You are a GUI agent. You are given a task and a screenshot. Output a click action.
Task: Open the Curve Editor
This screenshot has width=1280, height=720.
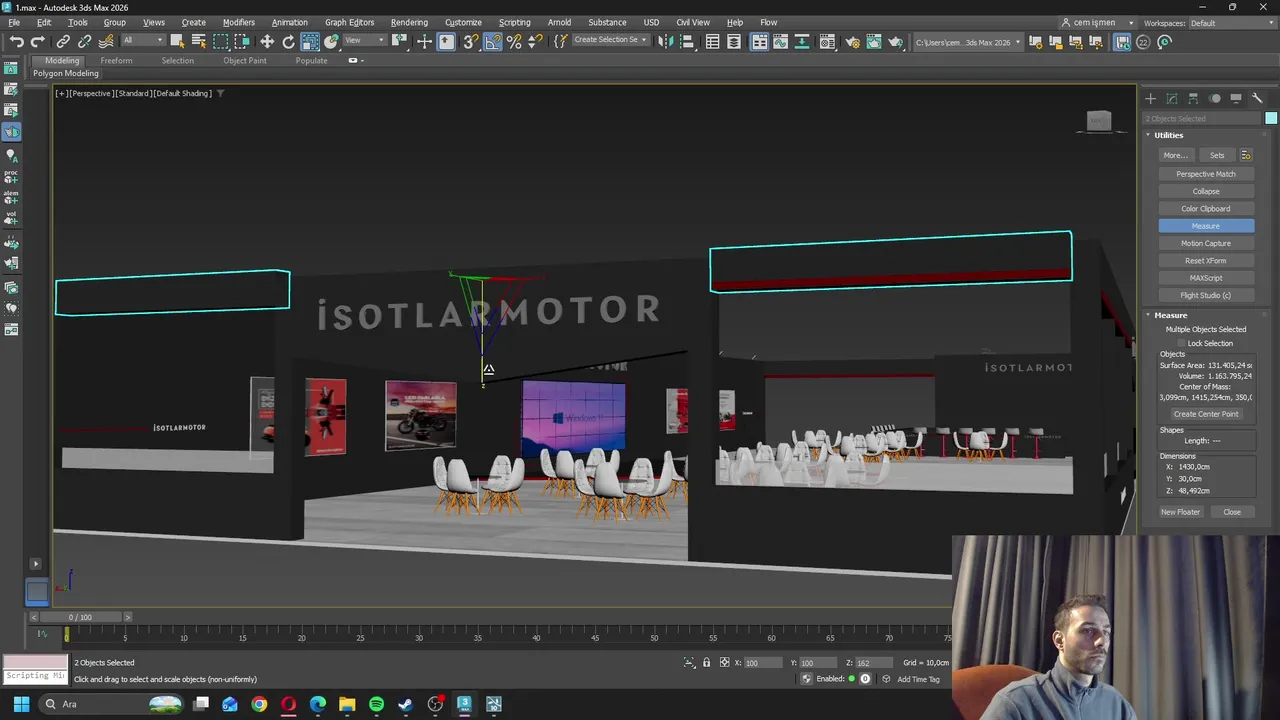coord(781,42)
